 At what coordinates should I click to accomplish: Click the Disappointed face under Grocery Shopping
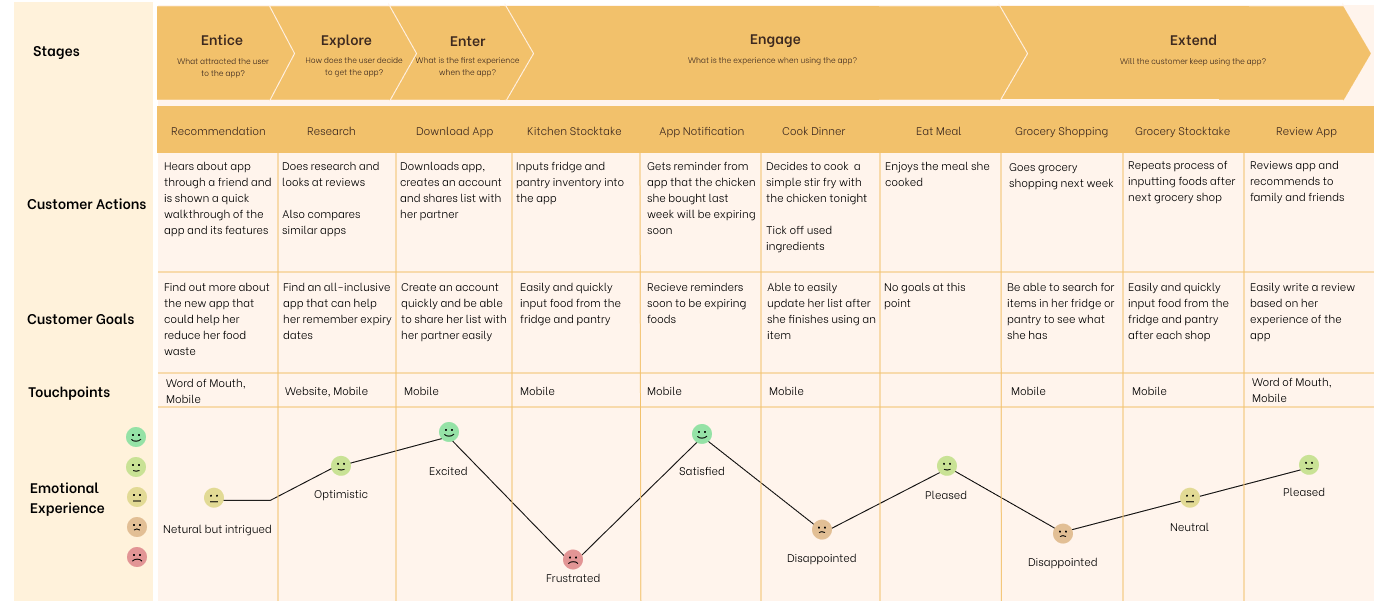pyautogui.click(x=1063, y=534)
